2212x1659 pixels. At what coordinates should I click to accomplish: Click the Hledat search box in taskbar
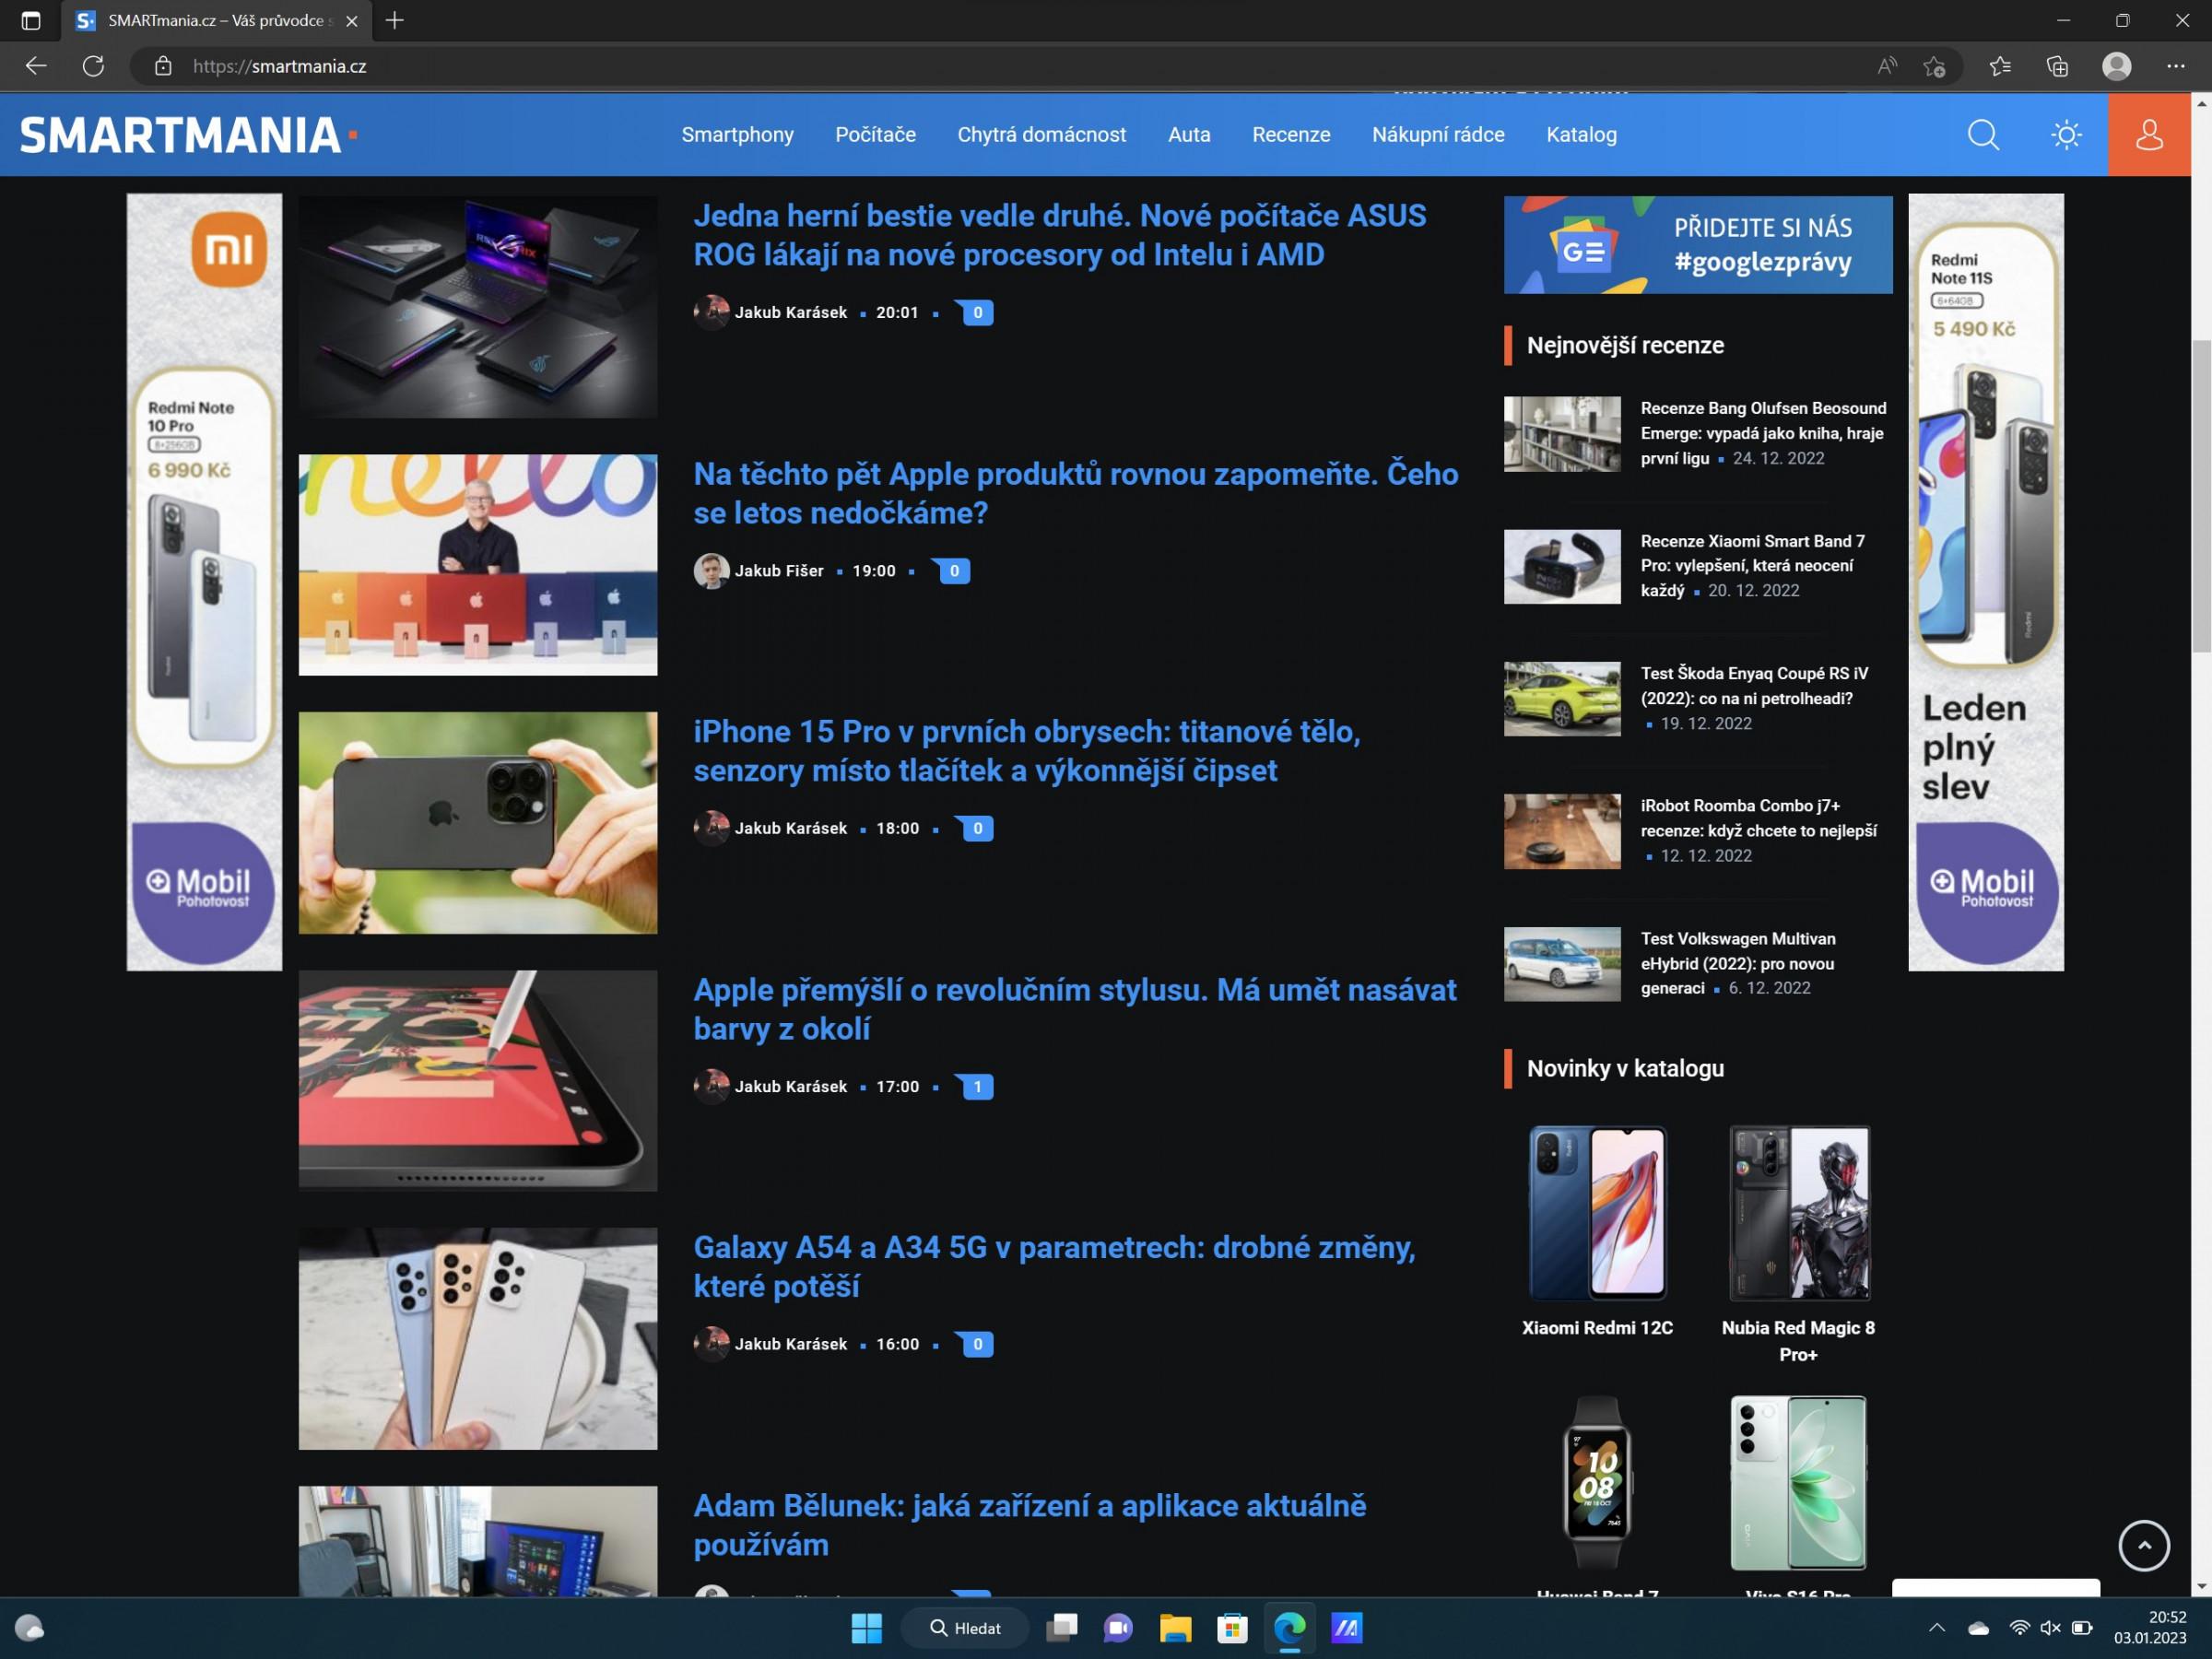point(965,1628)
